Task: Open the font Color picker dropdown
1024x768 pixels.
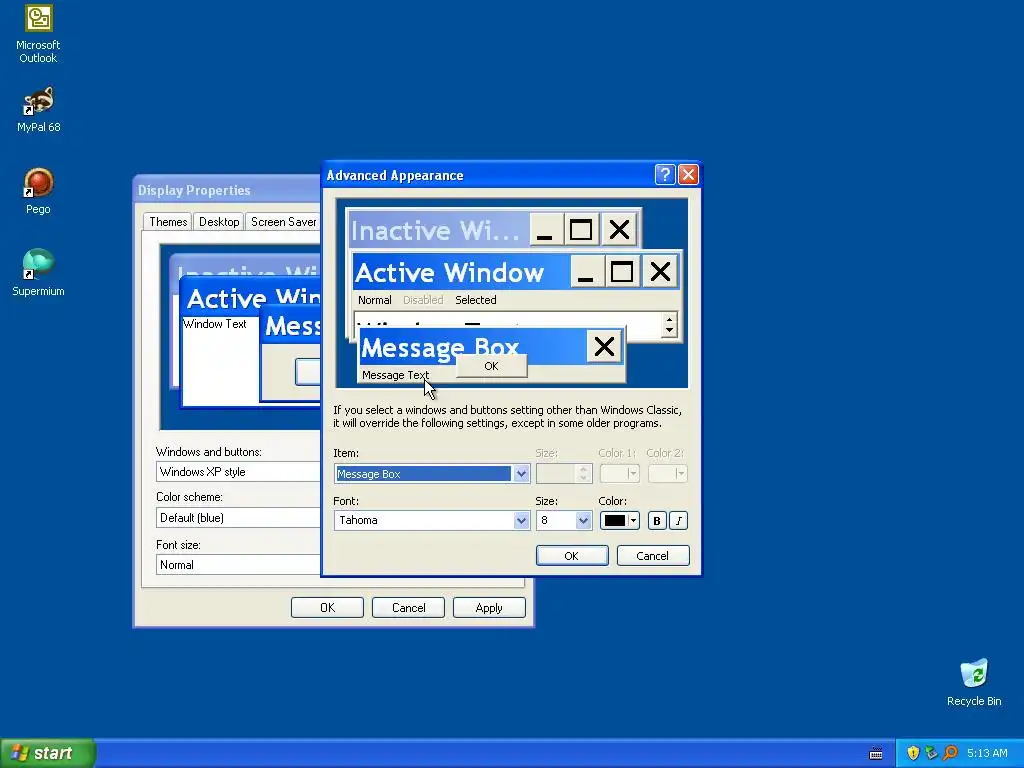Action: click(619, 520)
